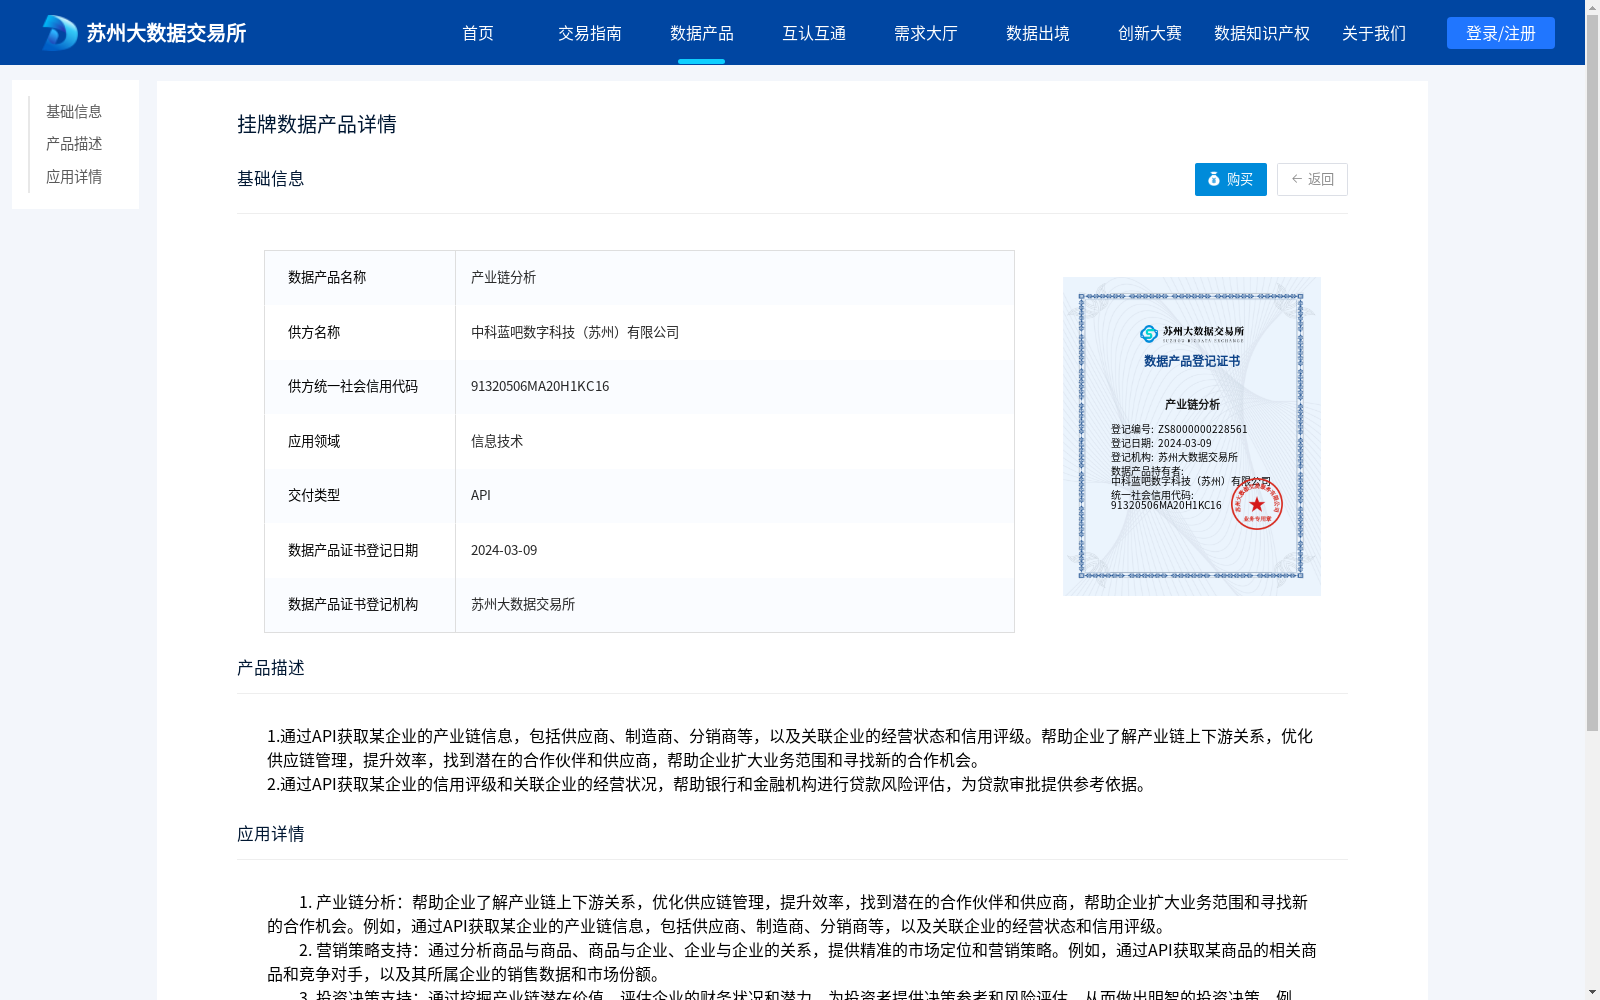
Task: Click the 数据产品证书登记机构 label cell
Action: [x=360, y=604]
